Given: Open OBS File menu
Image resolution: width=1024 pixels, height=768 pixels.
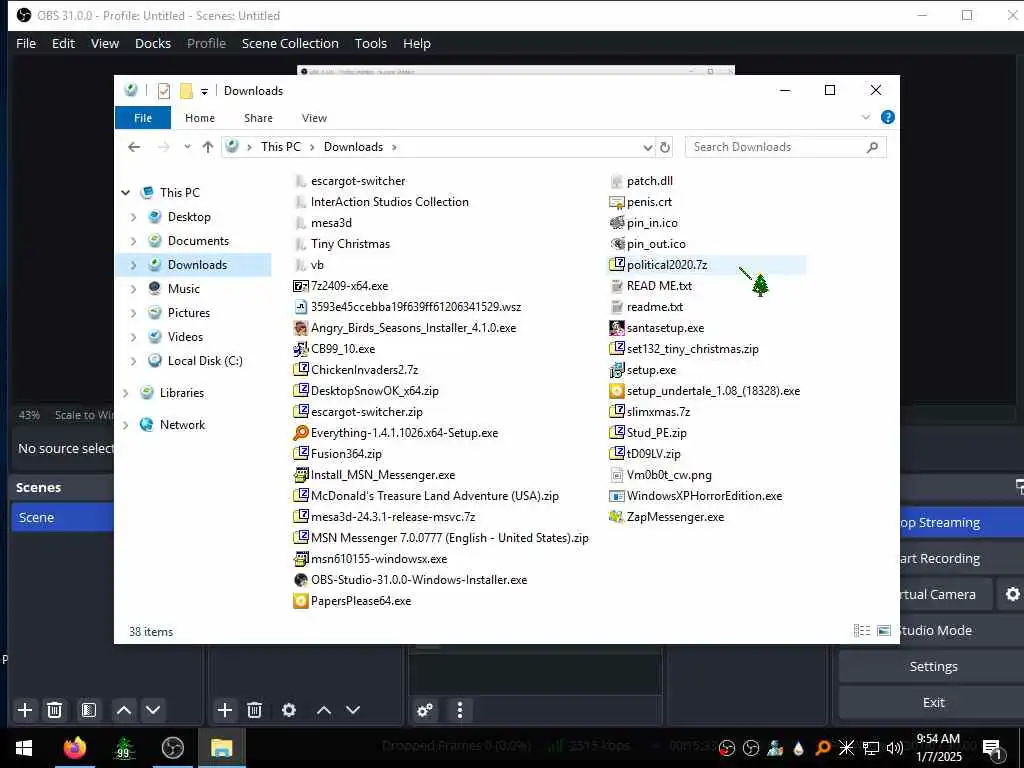Looking at the screenshot, I should coord(25,43).
